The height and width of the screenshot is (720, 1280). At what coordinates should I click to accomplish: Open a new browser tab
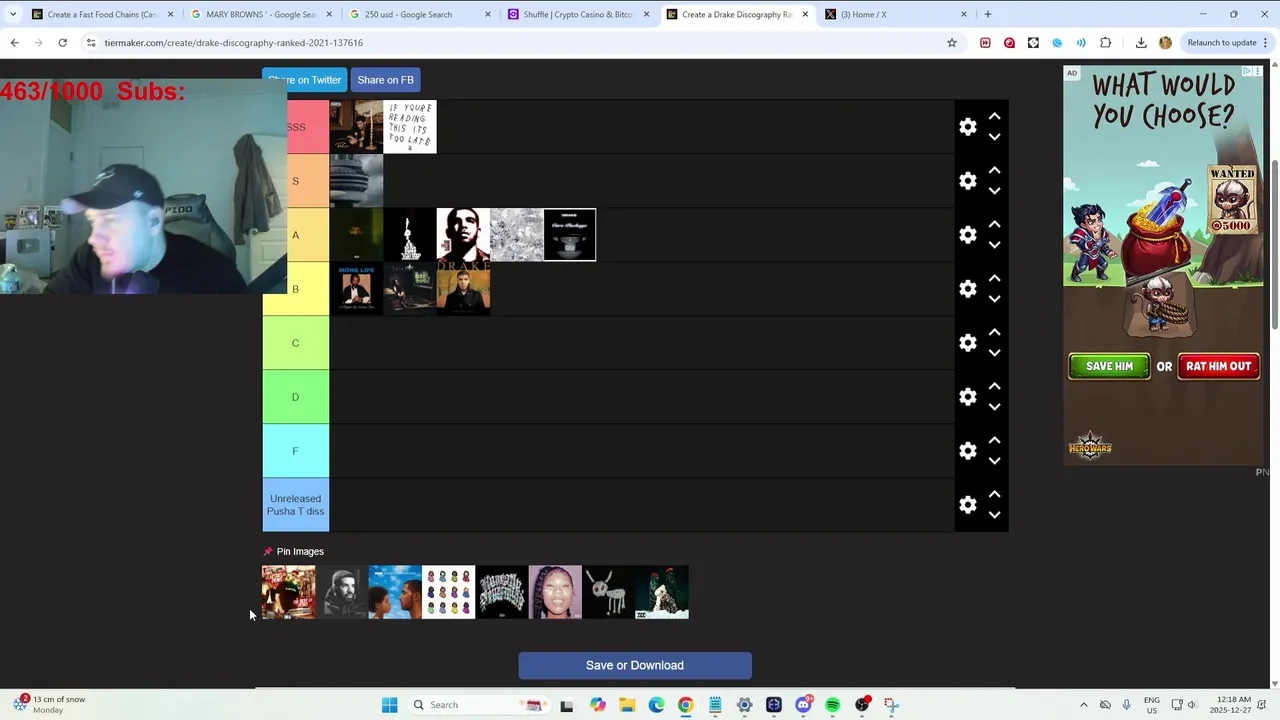click(x=987, y=14)
